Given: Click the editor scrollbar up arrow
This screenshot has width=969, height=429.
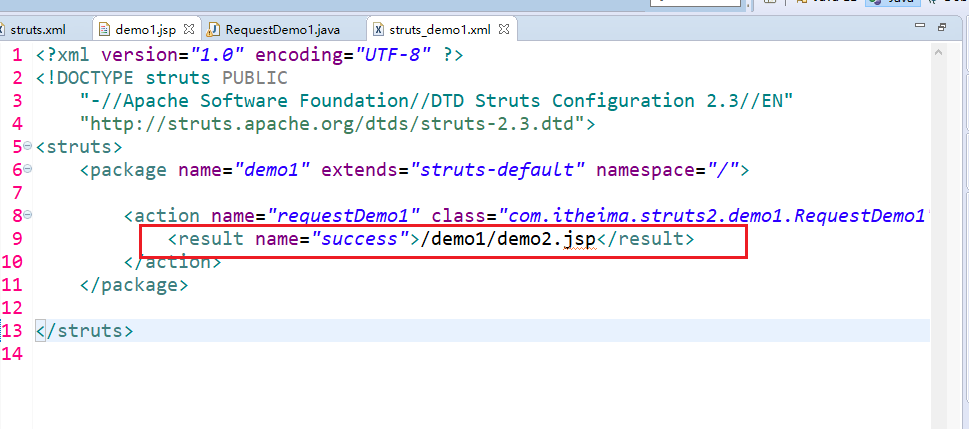Looking at the screenshot, I should point(939,54).
